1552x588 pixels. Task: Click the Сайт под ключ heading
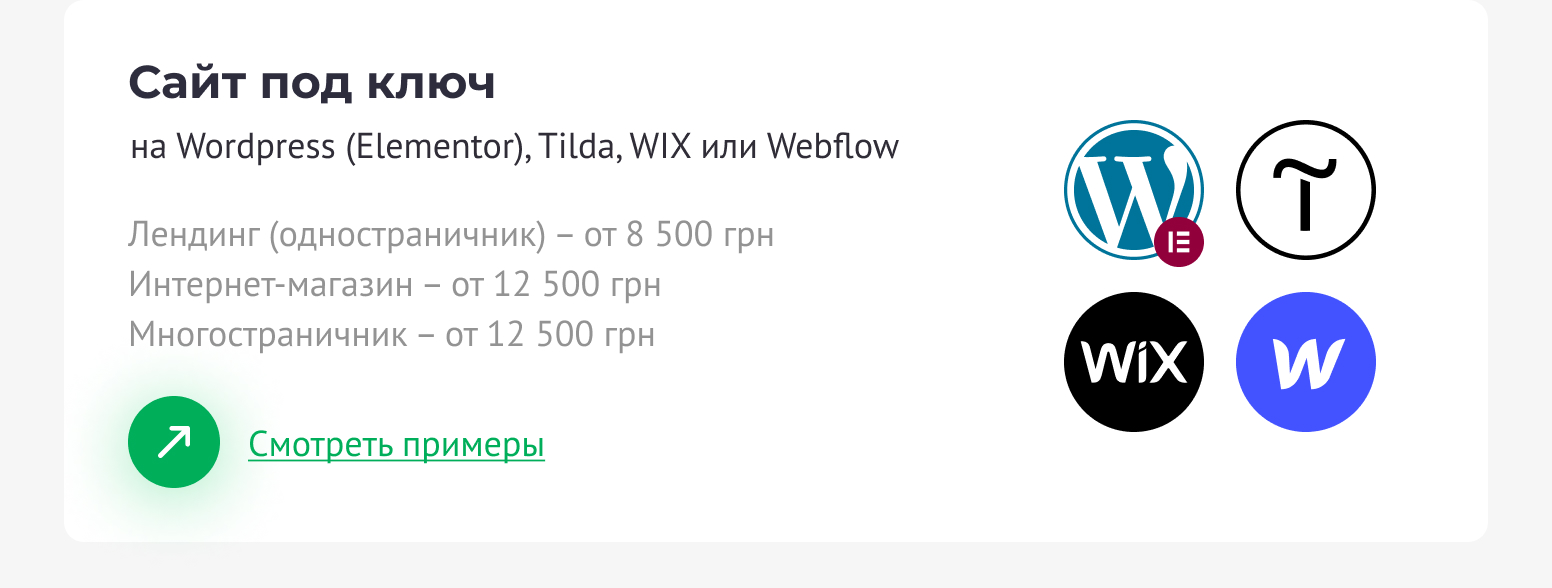click(312, 84)
